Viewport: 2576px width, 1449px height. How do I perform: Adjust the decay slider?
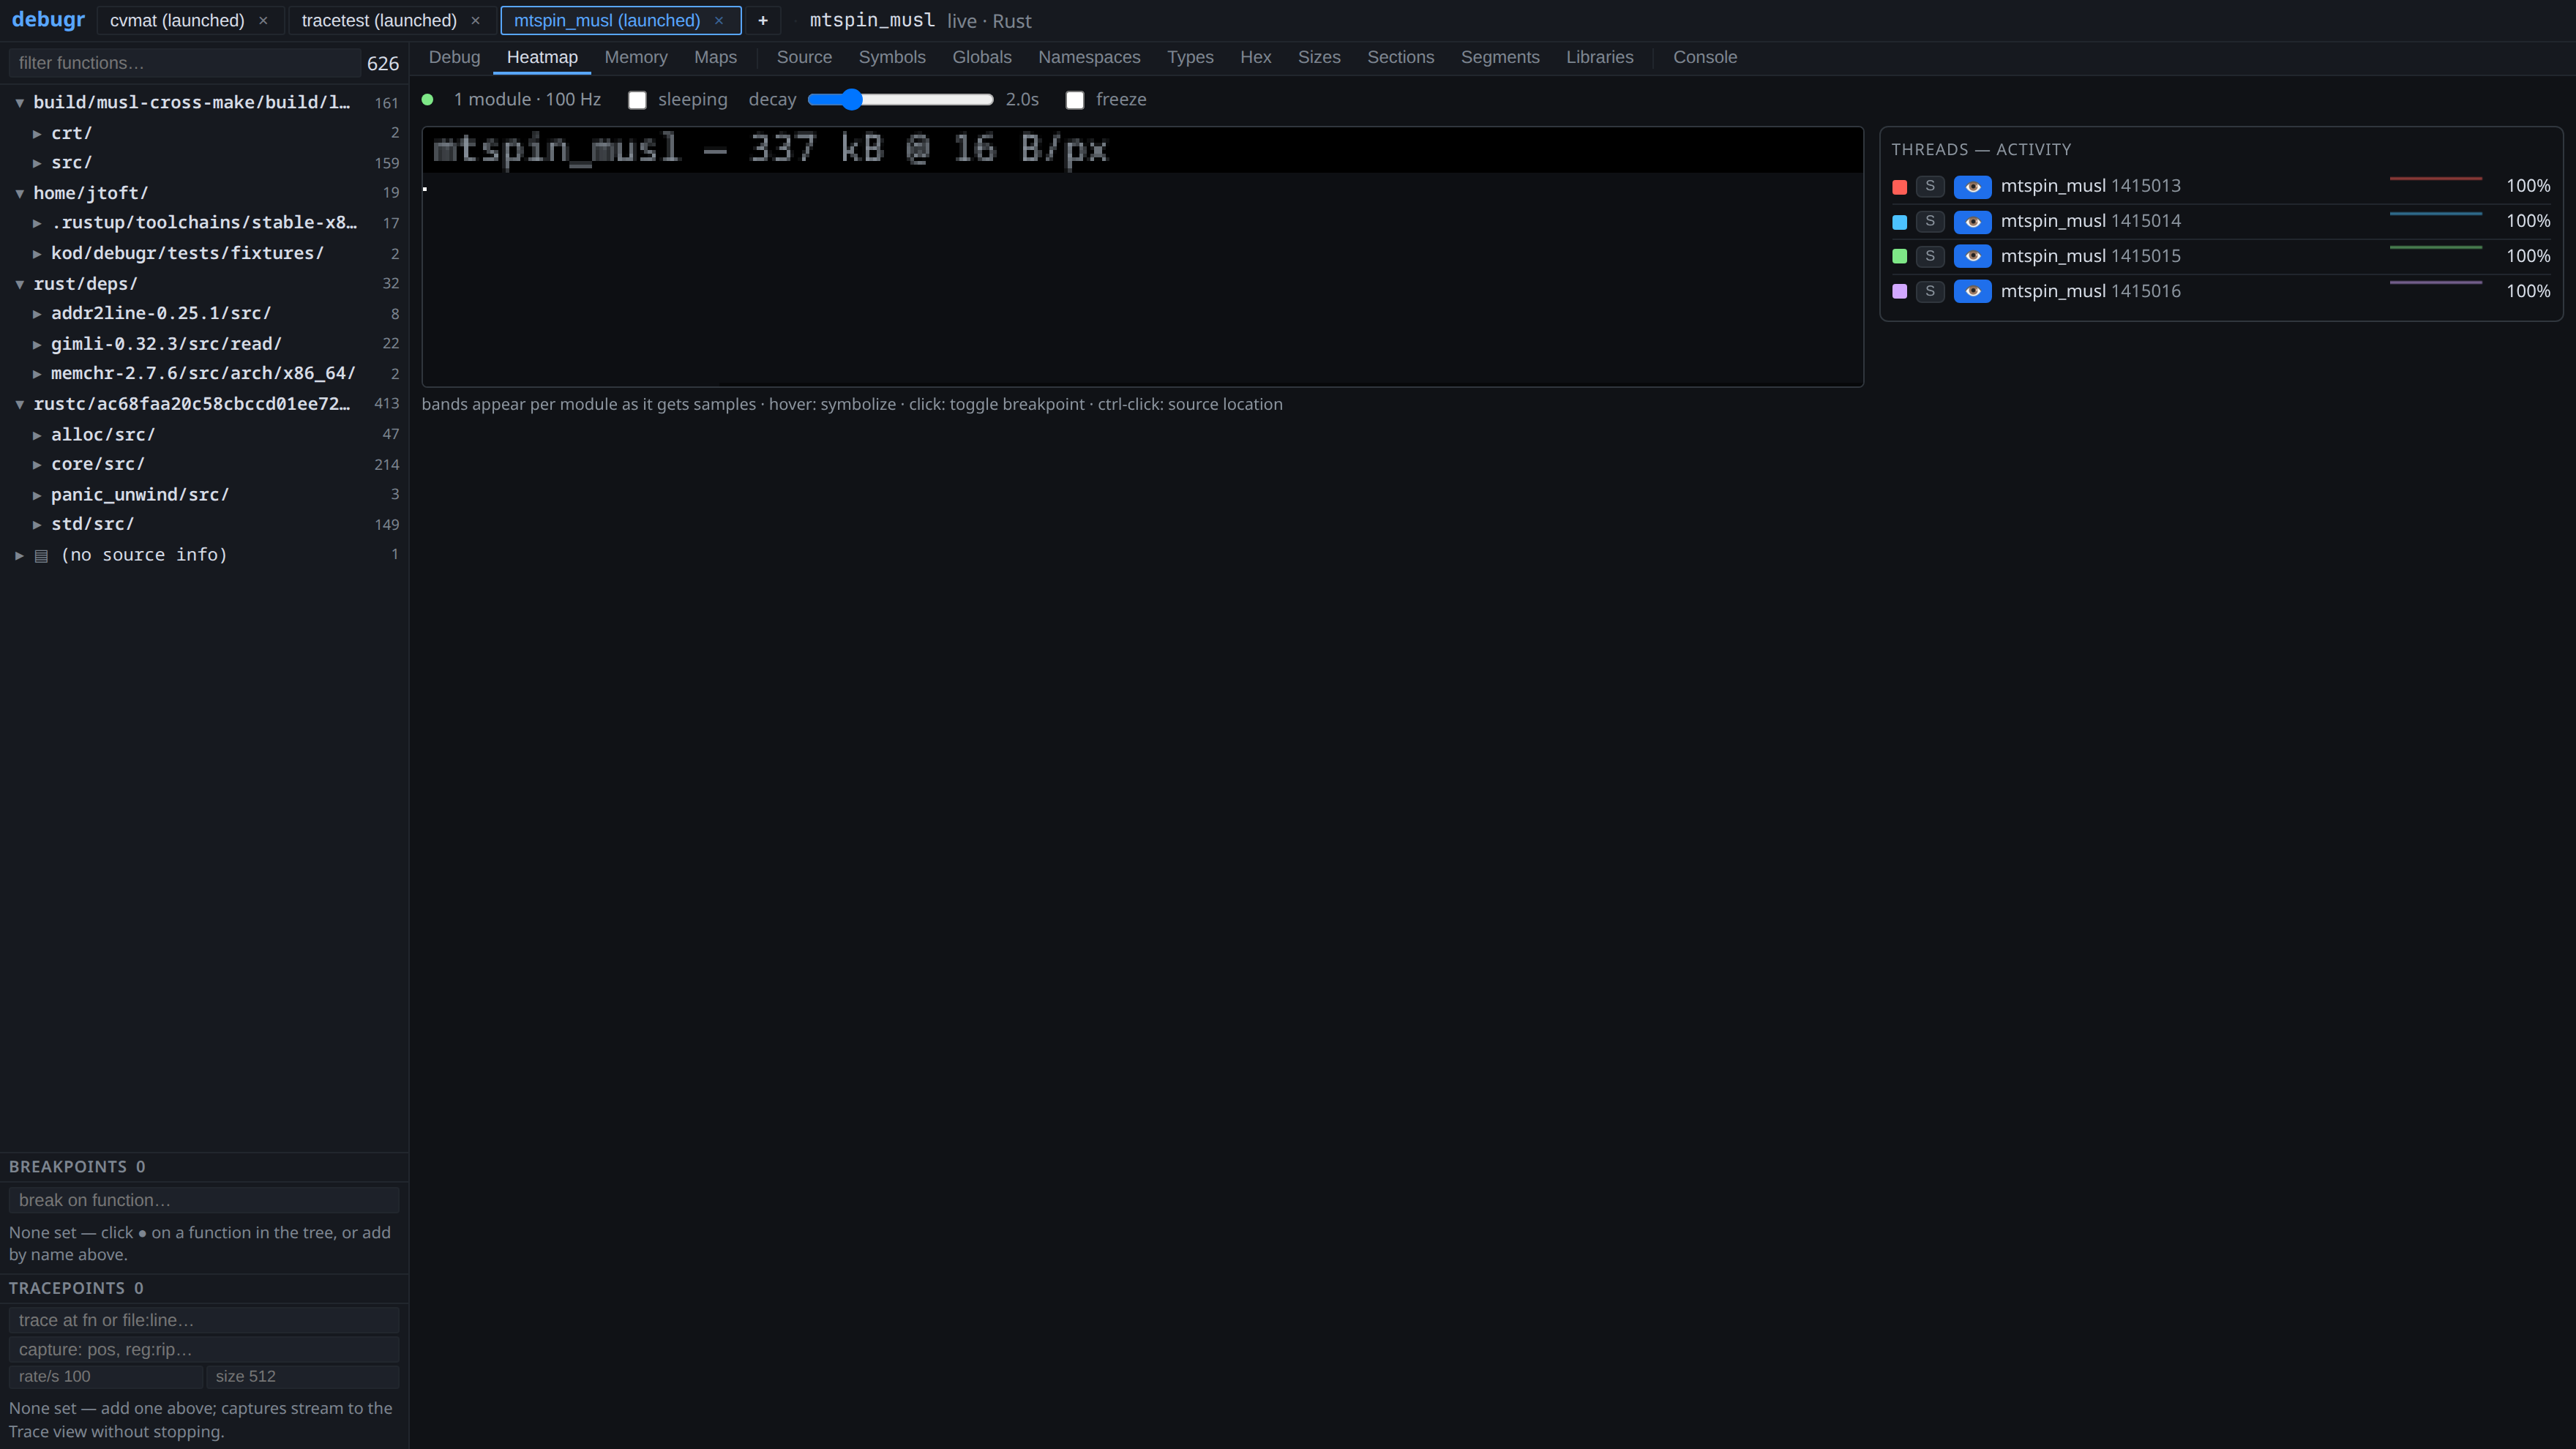900,99
